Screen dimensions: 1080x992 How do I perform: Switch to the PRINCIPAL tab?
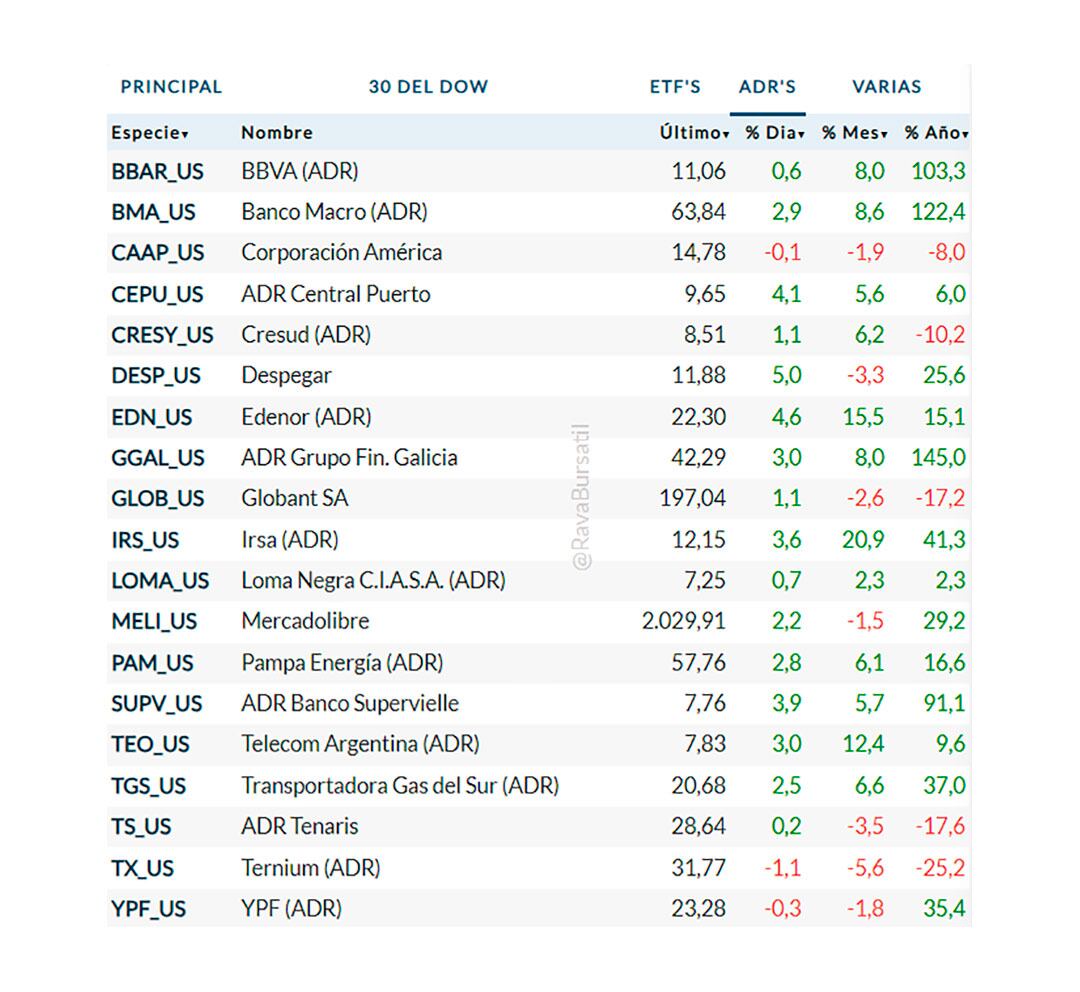tap(171, 87)
